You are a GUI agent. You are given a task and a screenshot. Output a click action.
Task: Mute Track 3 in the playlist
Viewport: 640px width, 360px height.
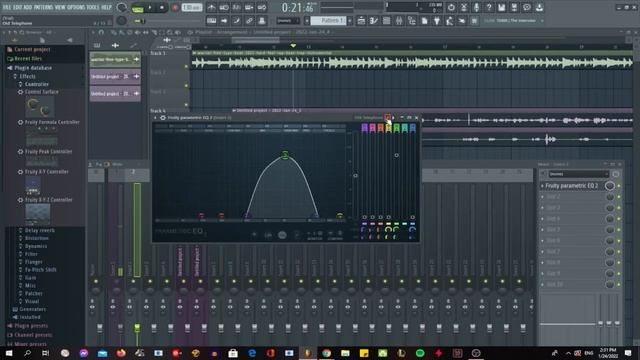pos(187,104)
